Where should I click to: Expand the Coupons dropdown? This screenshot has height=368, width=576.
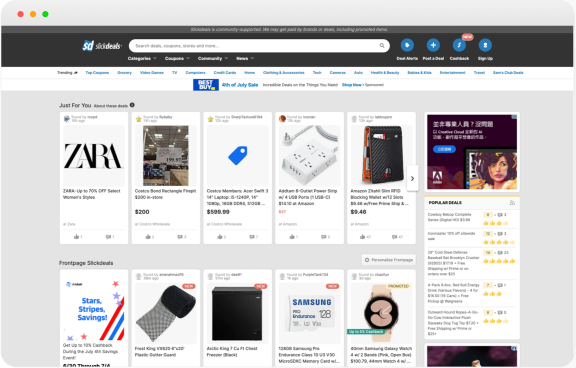[x=177, y=58]
